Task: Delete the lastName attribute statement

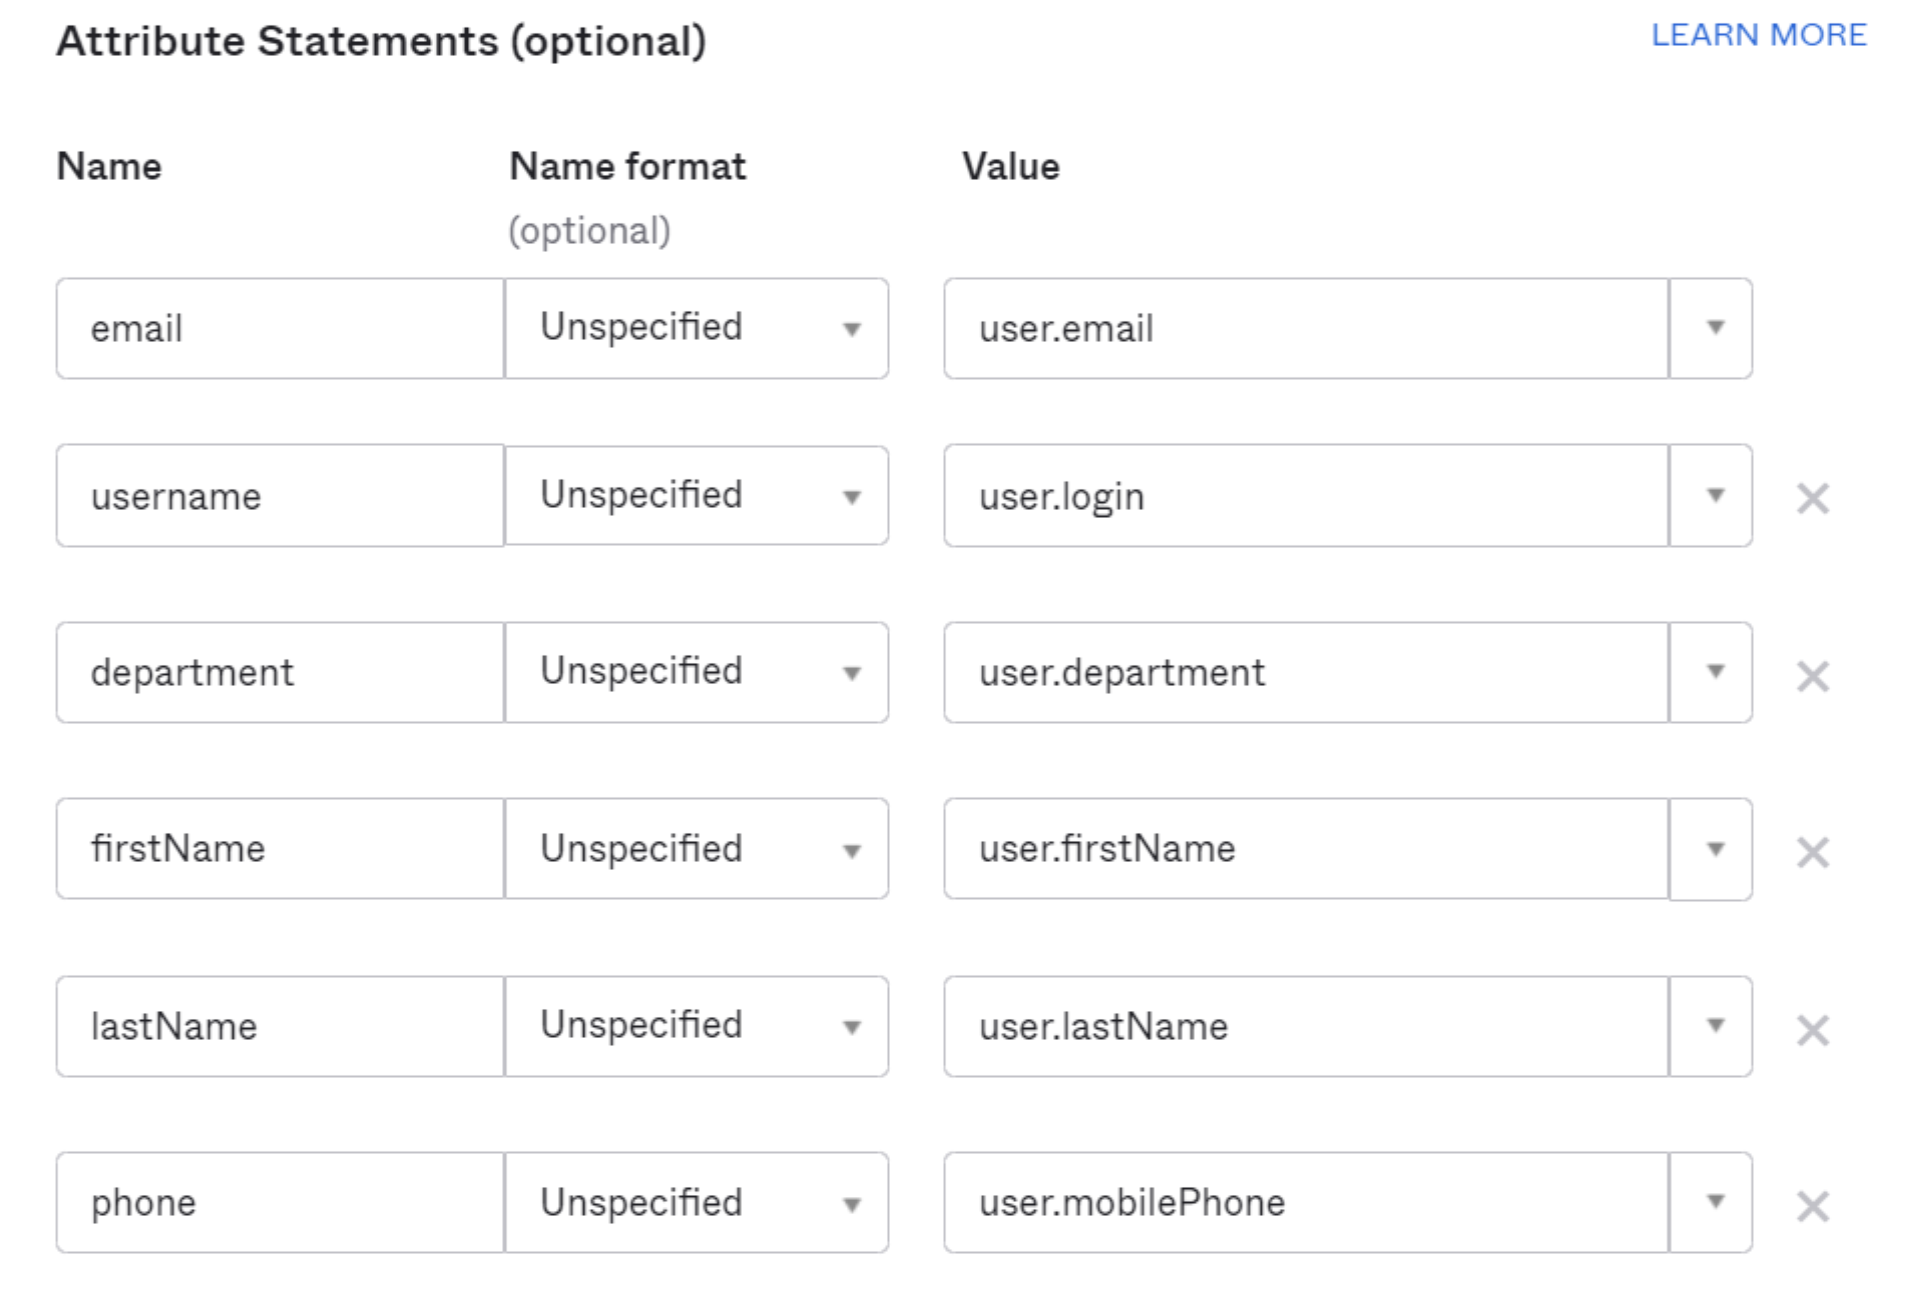Action: 1811,1028
